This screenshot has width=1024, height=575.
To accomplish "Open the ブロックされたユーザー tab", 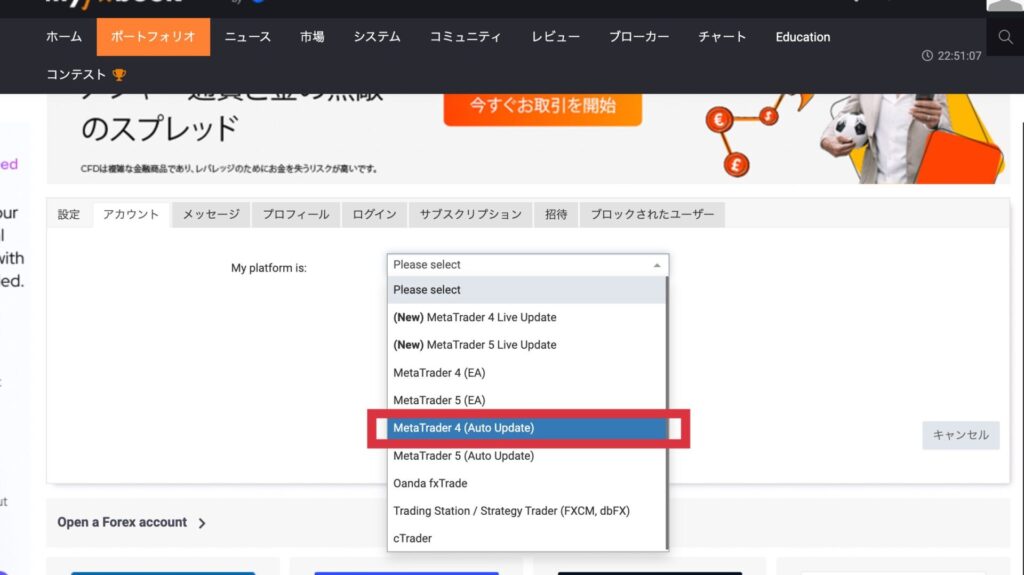I will click(652, 214).
